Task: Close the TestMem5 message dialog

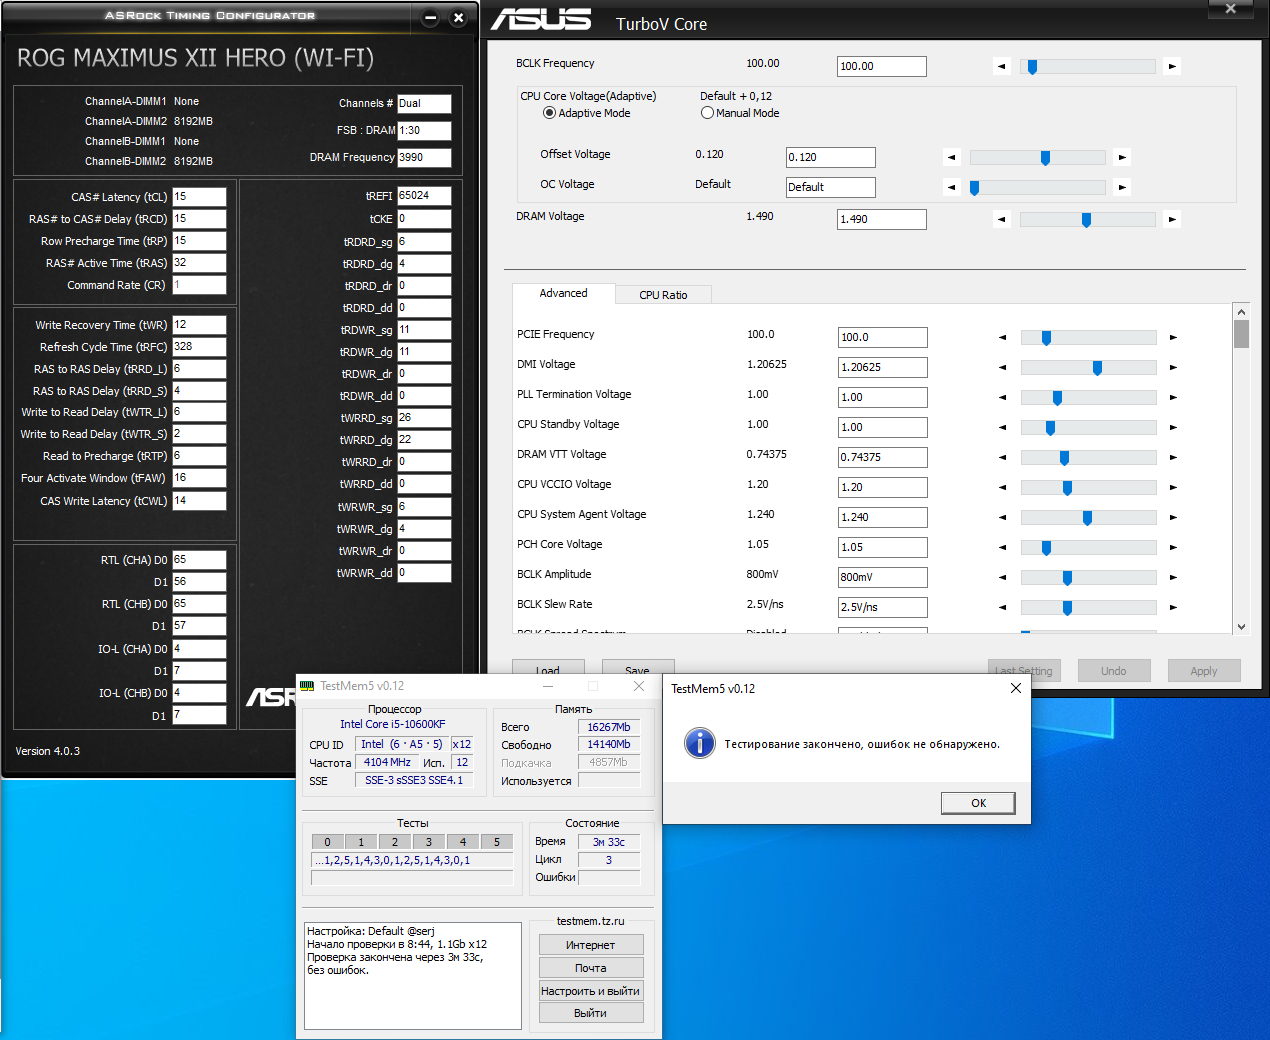Action: 1015,688
